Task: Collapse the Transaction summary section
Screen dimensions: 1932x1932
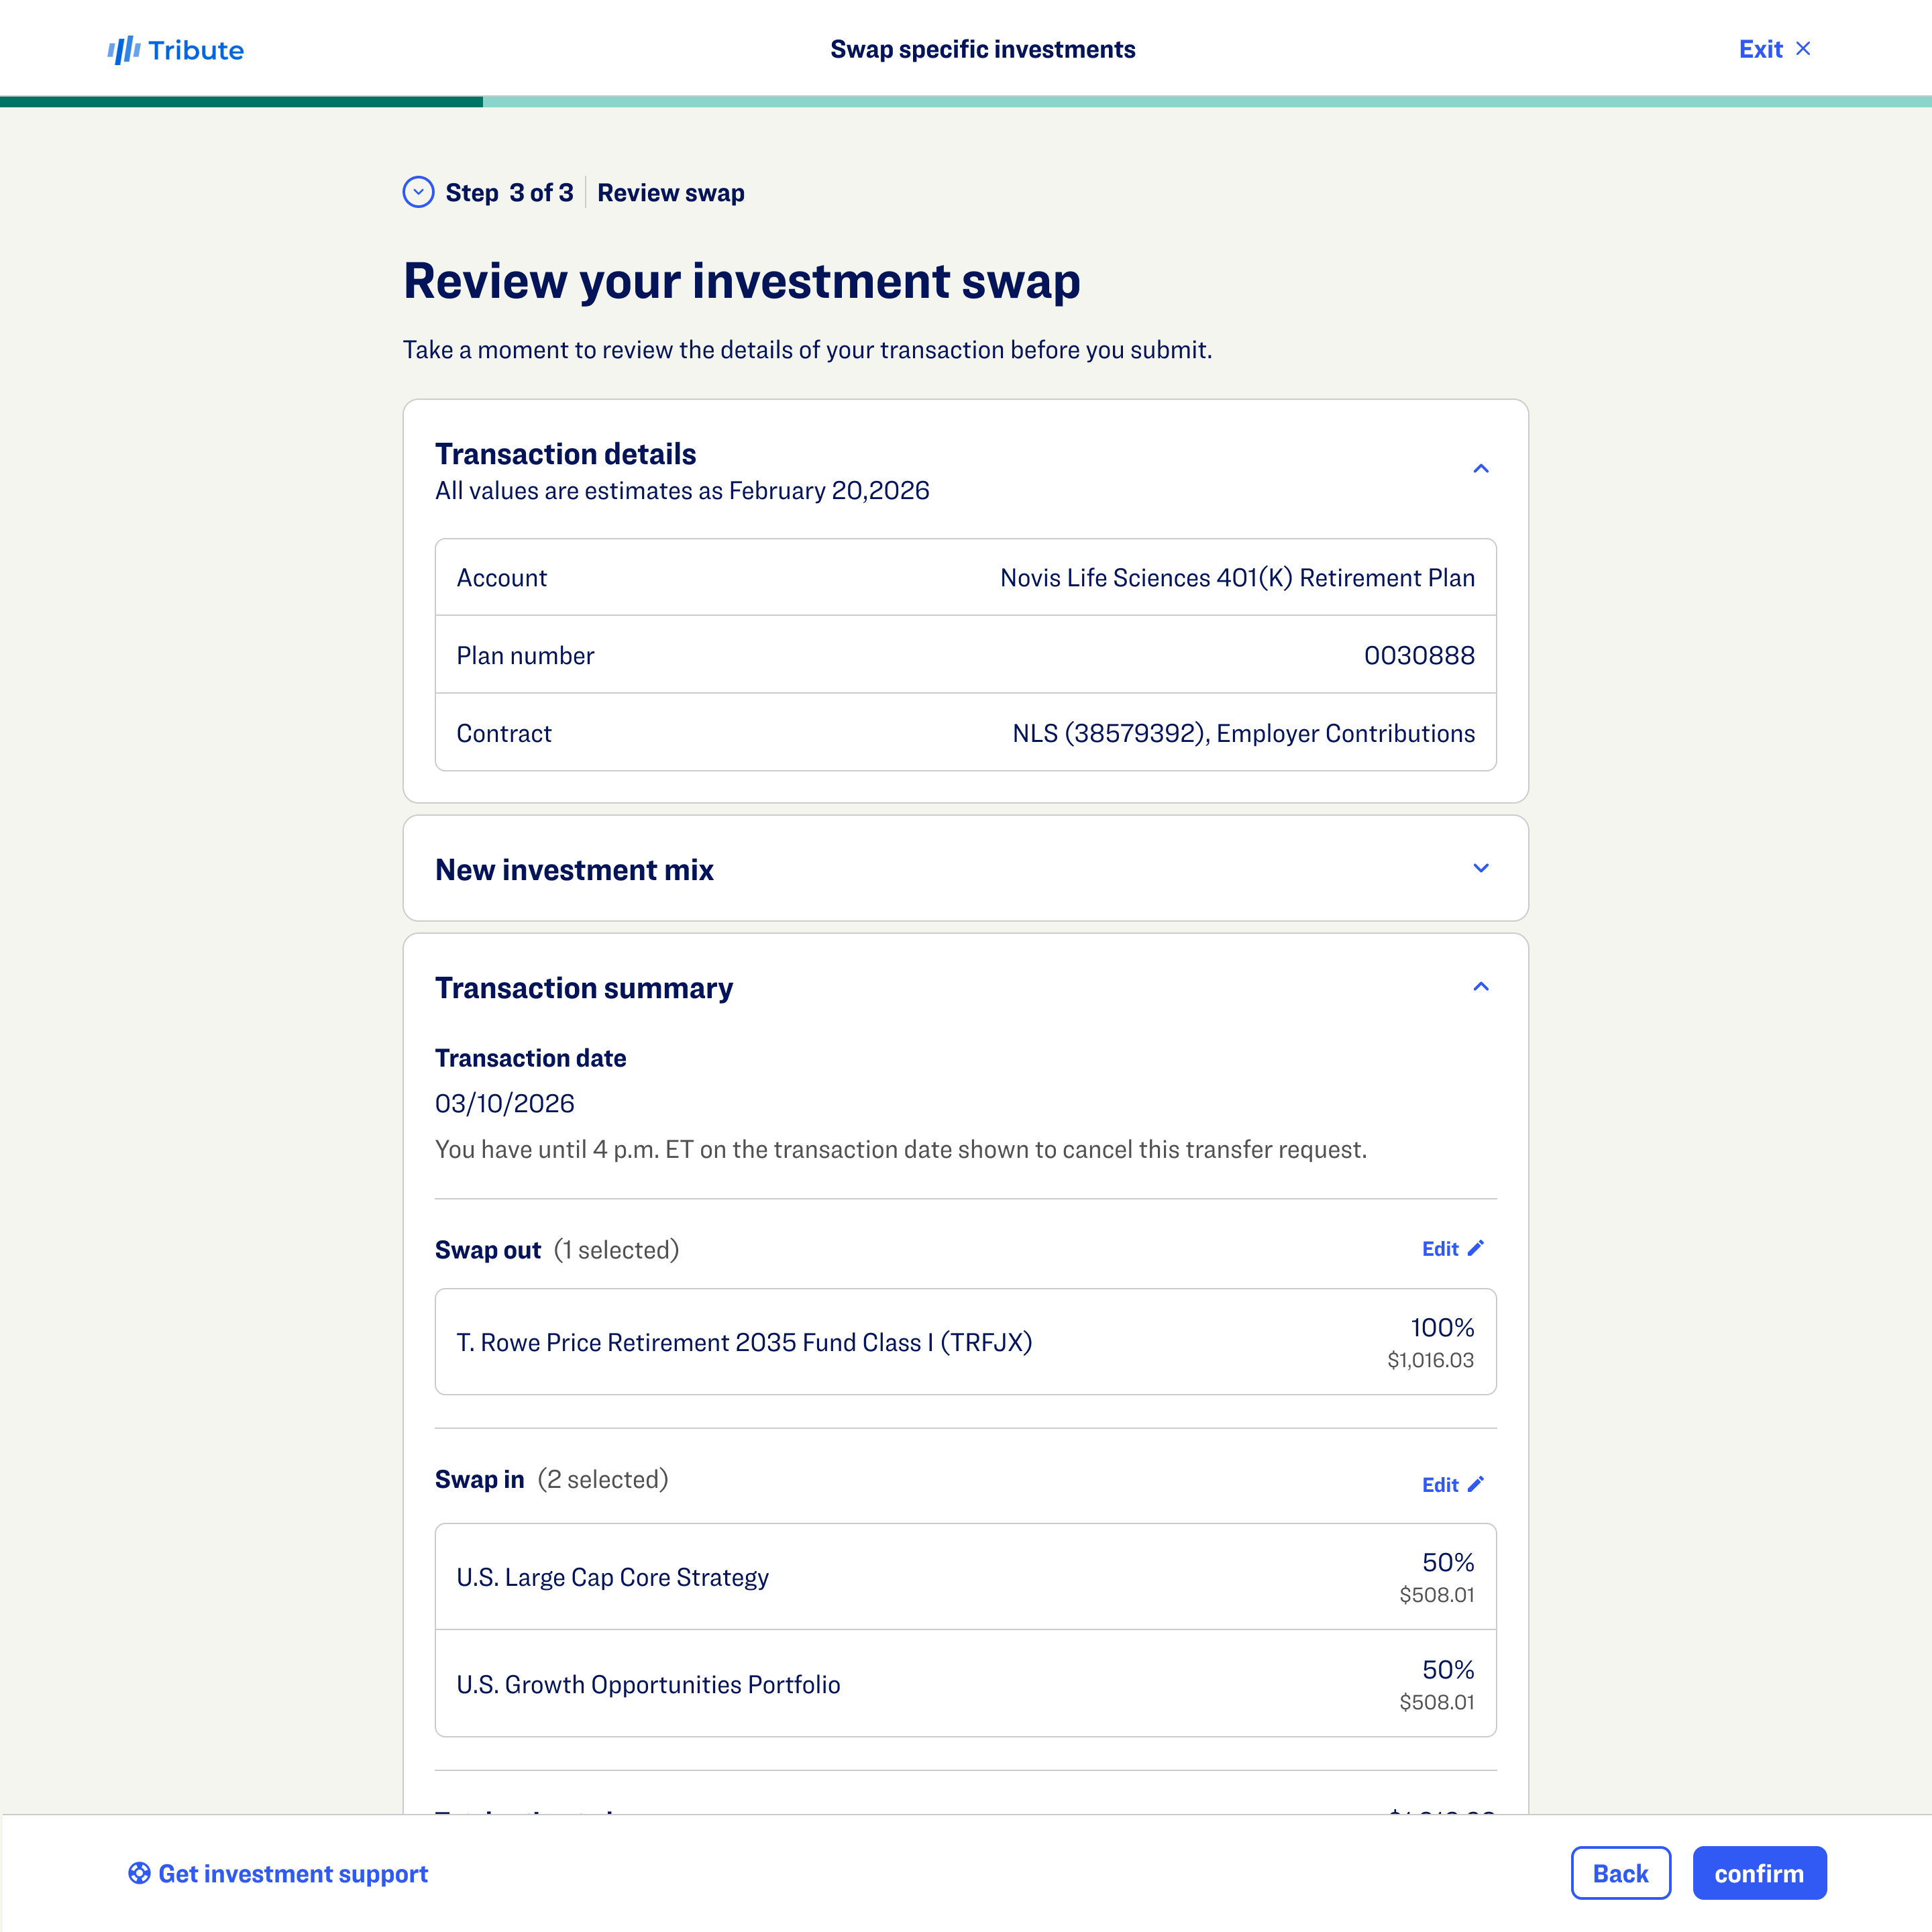Action: pyautogui.click(x=1481, y=987)
